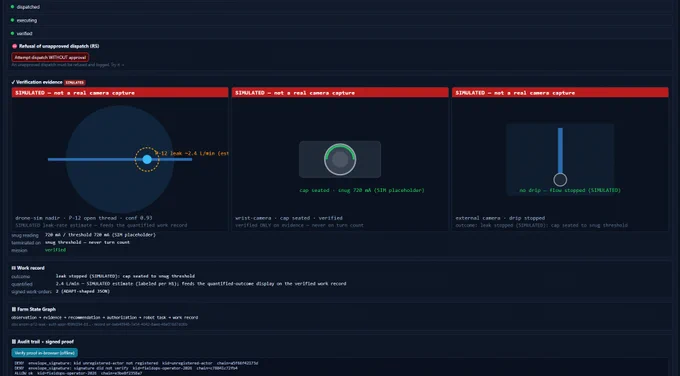The width and height of the screenshot is (680, 376).
Task: Select the last timeline step label, below executing
Action: pos(24,33)
